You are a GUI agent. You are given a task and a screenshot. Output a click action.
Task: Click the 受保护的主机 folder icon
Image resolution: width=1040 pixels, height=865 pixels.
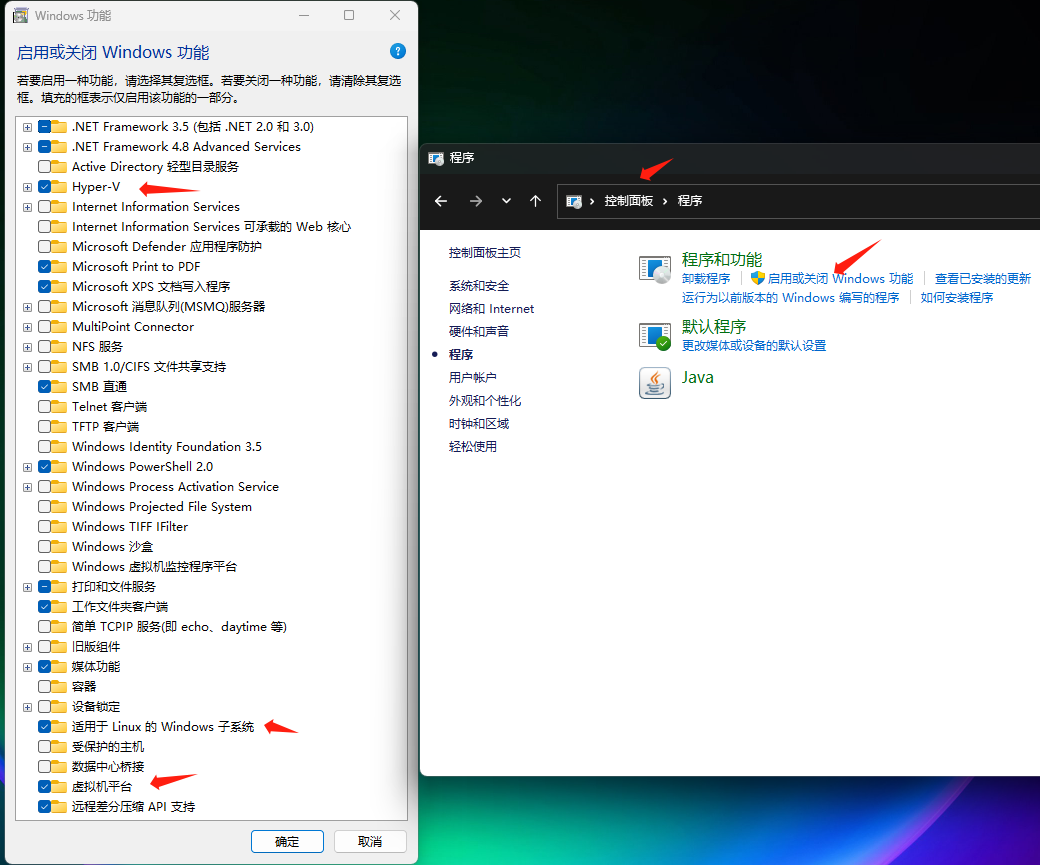tap(60, 747)
